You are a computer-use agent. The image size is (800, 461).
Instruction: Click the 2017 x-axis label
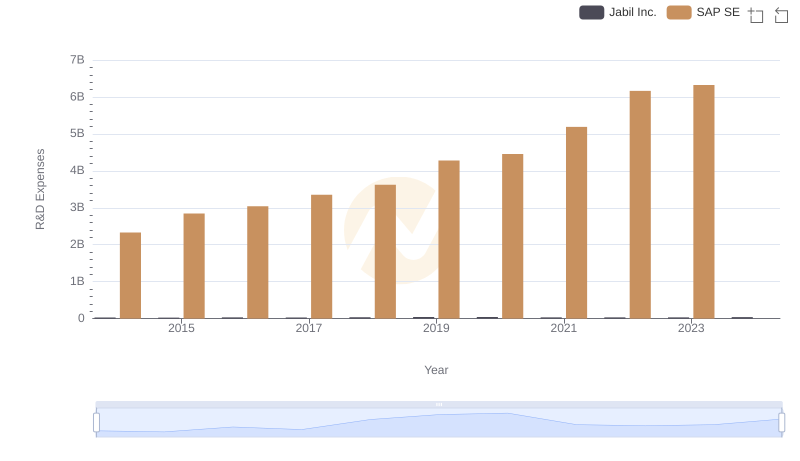click(309, 328)
